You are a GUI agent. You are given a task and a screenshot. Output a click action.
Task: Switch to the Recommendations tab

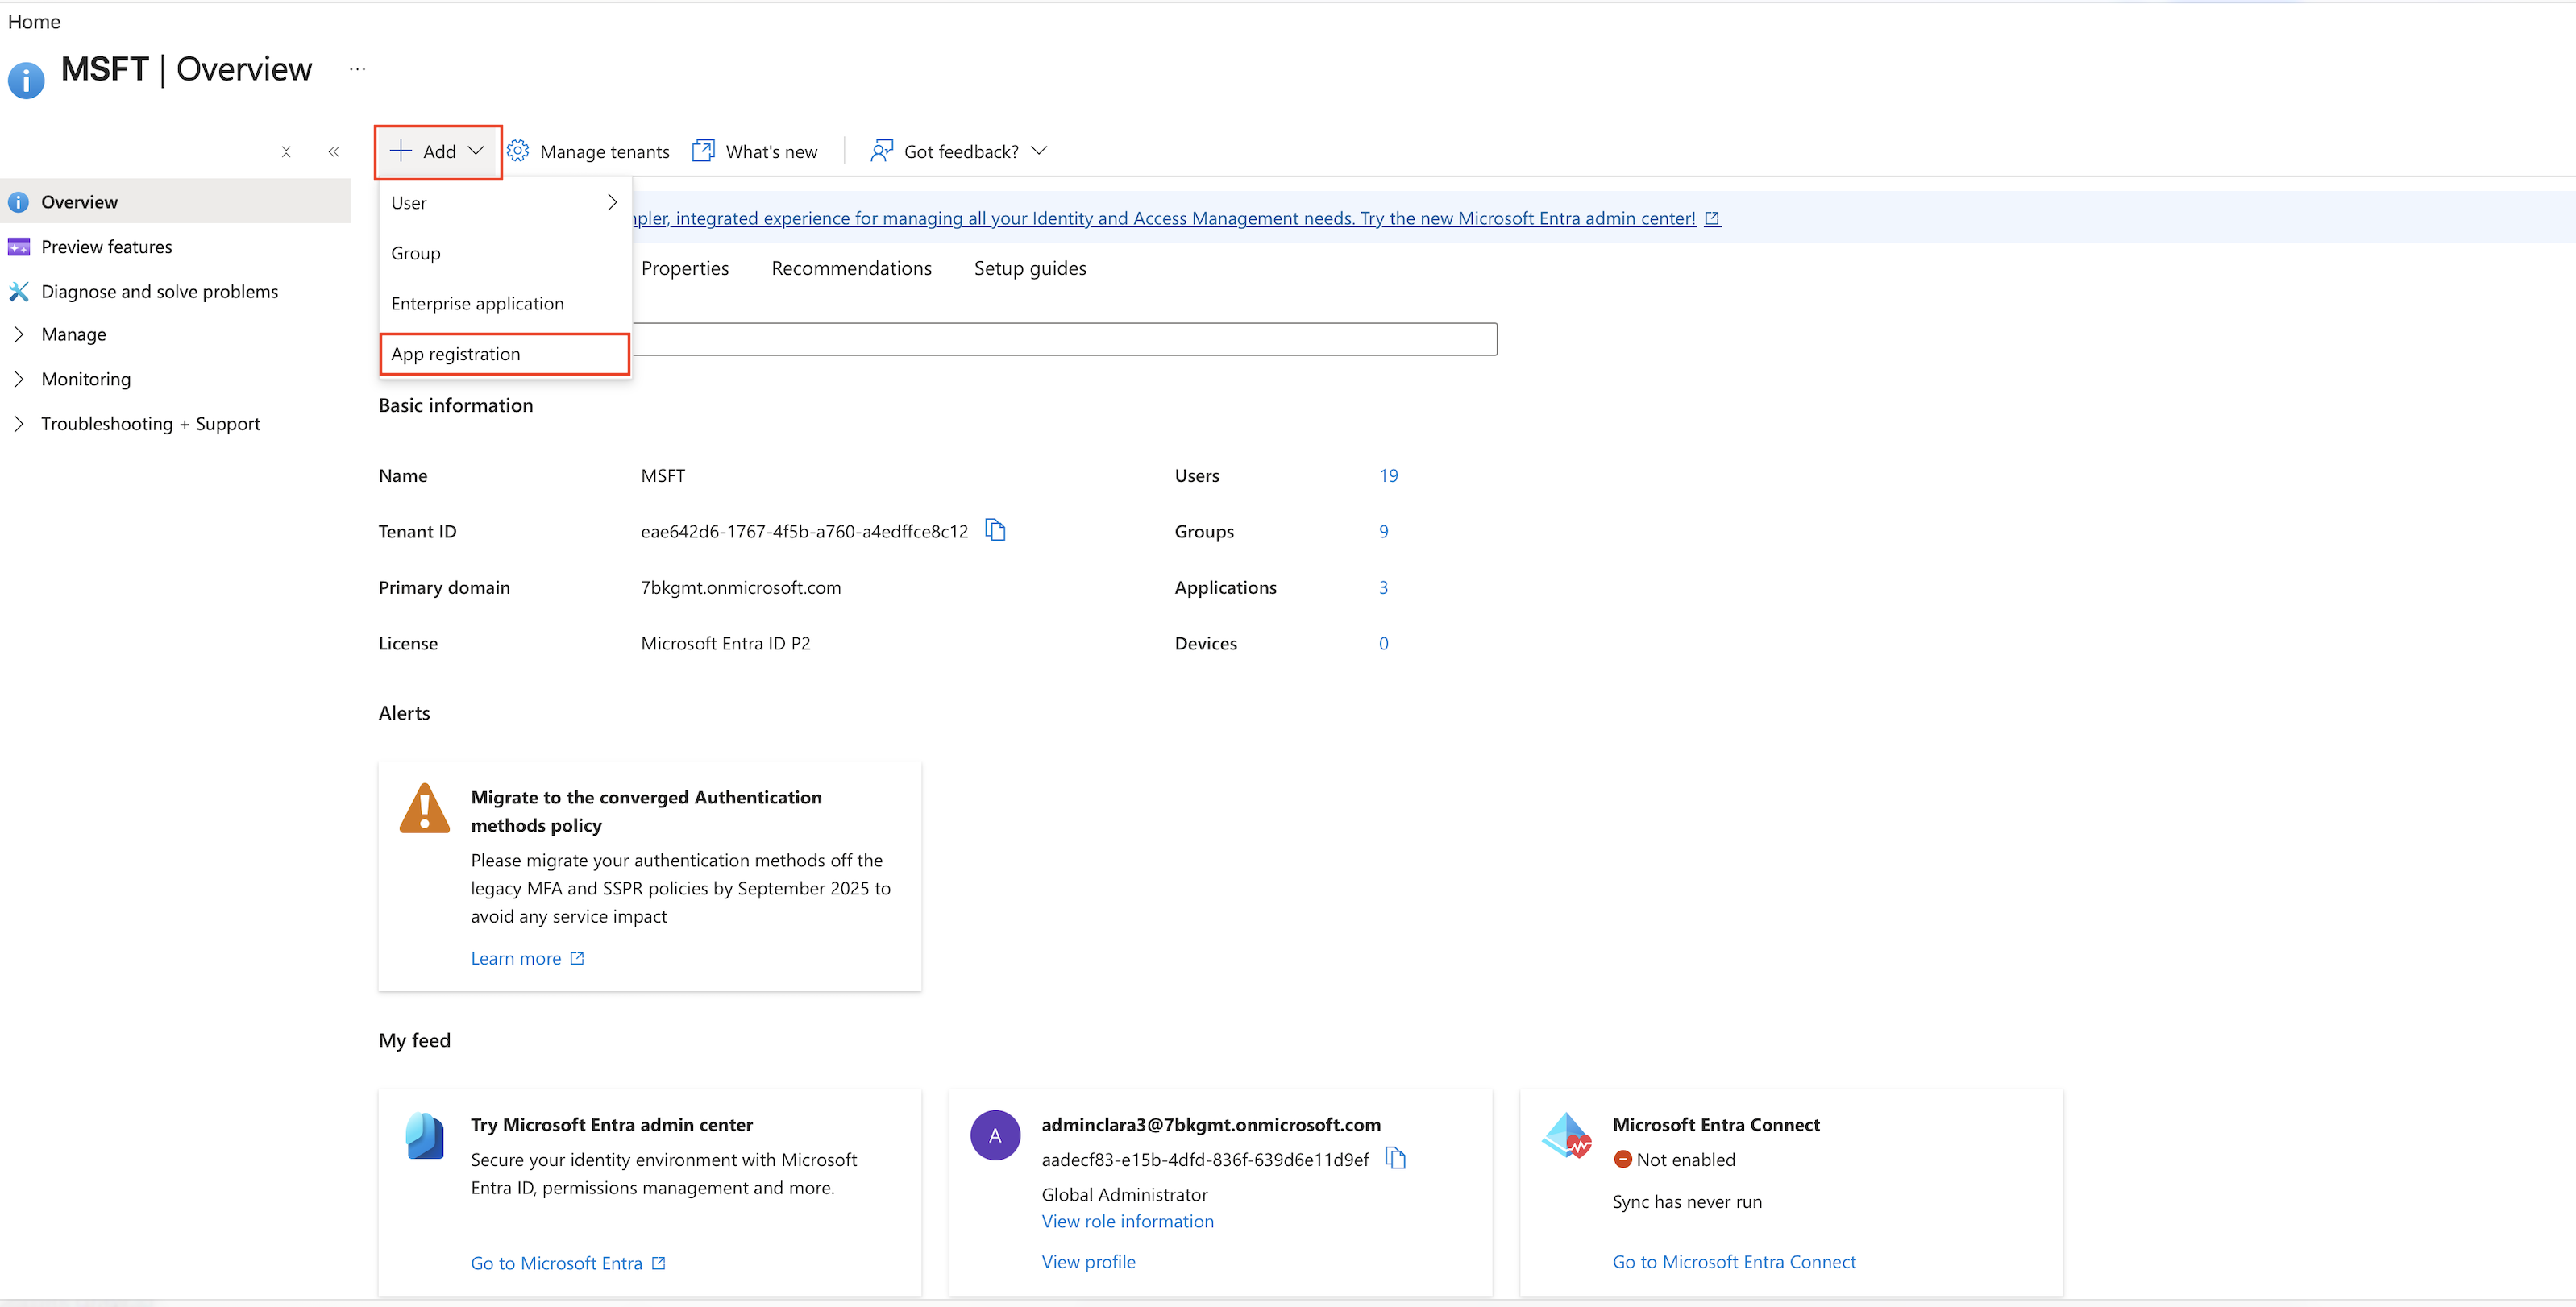[851, 268]
